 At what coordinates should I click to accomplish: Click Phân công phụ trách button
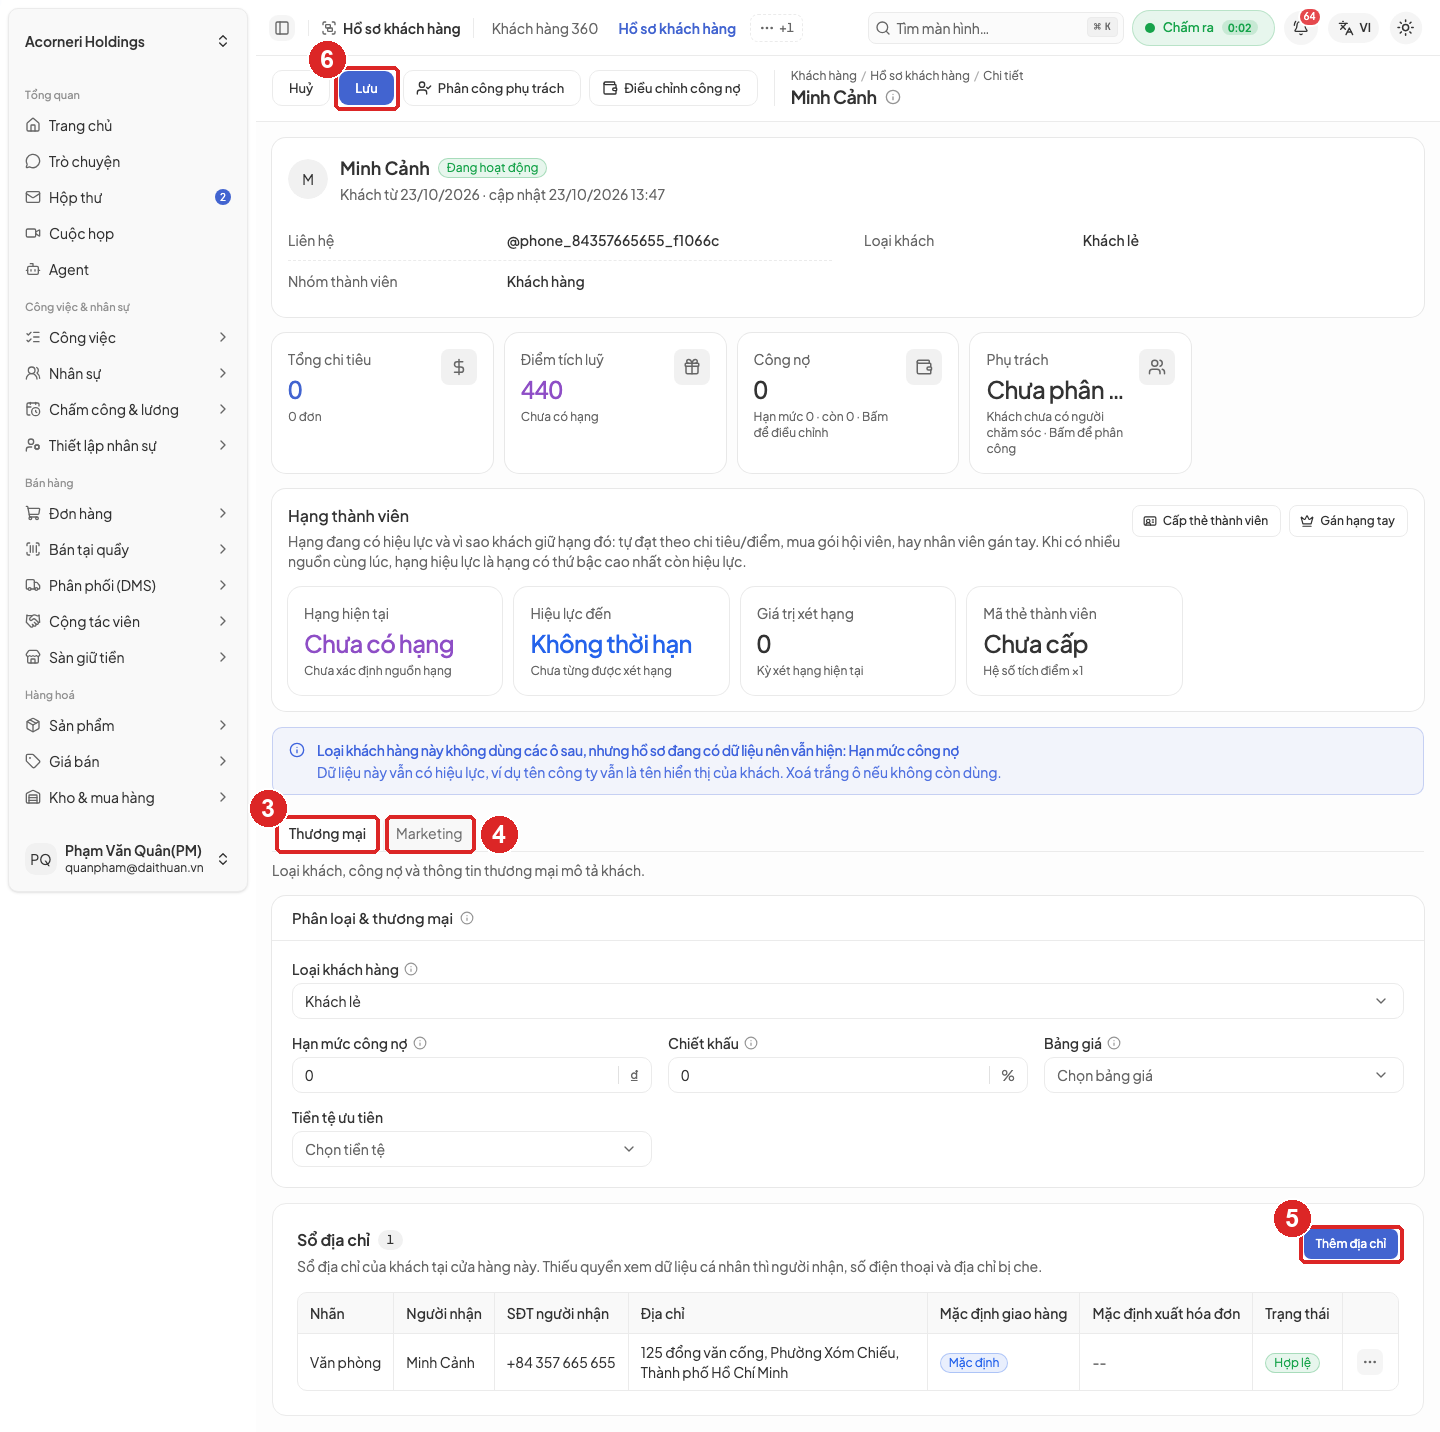coord(490,88)
